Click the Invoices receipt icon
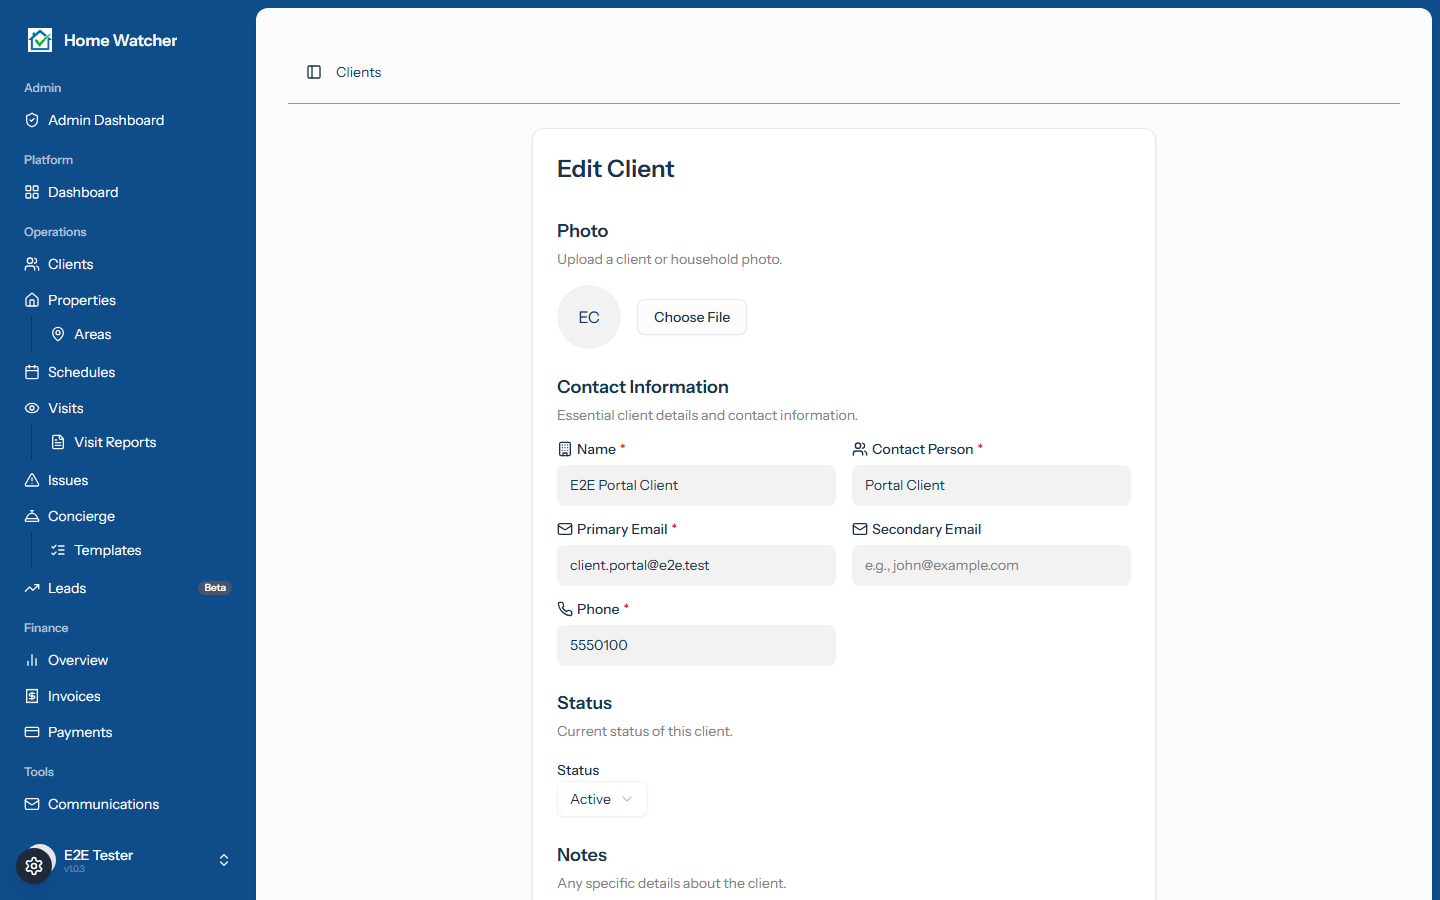1440x900 pixels. 32,696
